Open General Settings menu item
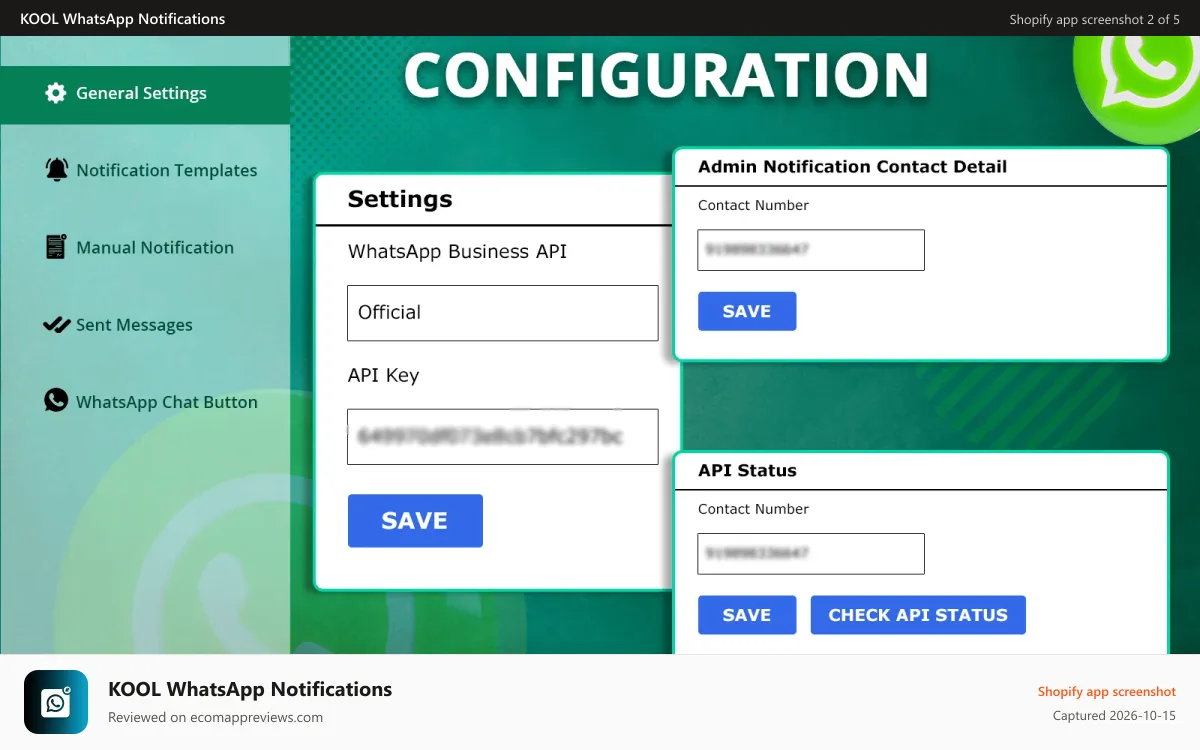 coord(145,94)
